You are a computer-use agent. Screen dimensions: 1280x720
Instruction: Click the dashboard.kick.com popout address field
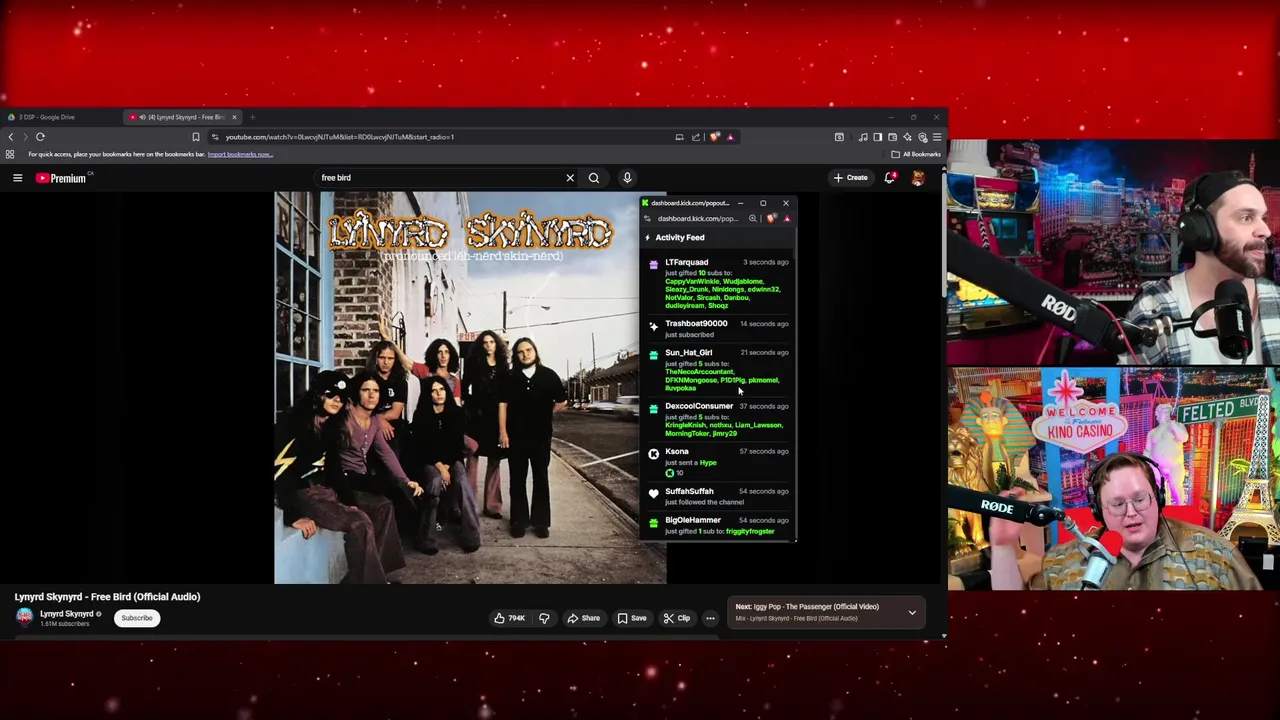[697, 219]
